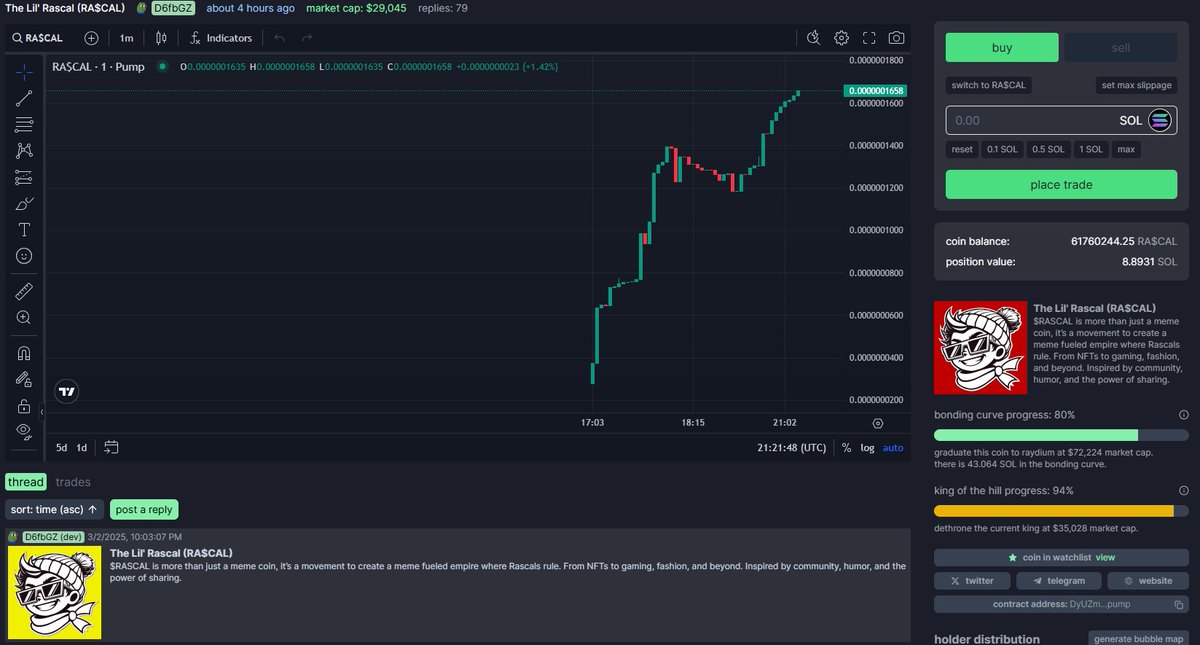Screen dimensions: 1200x645
Task: Open the website link
Action: pos(1148,581)
